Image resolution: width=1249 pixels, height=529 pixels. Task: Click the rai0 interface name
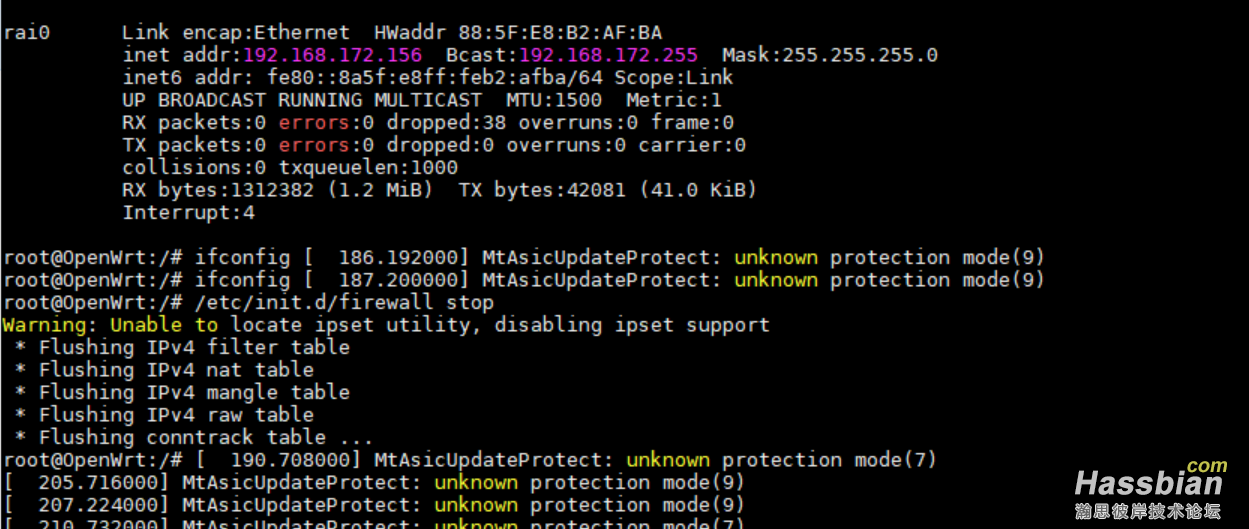coord(27,33)
